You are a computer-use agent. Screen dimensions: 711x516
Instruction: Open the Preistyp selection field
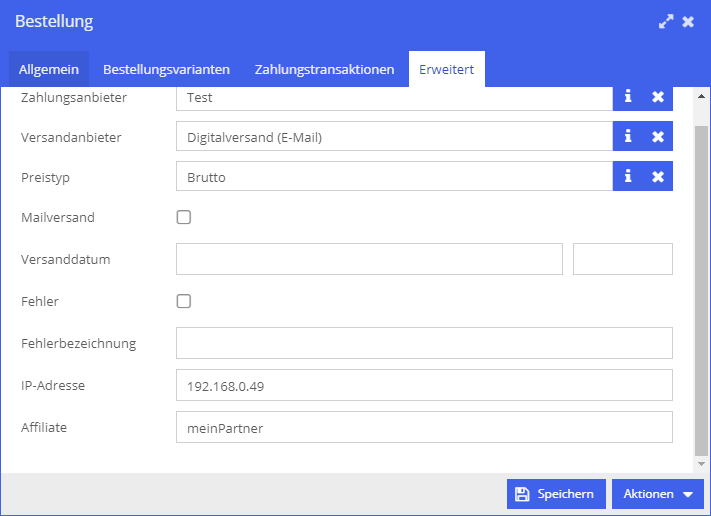click(x=394, y=176)
